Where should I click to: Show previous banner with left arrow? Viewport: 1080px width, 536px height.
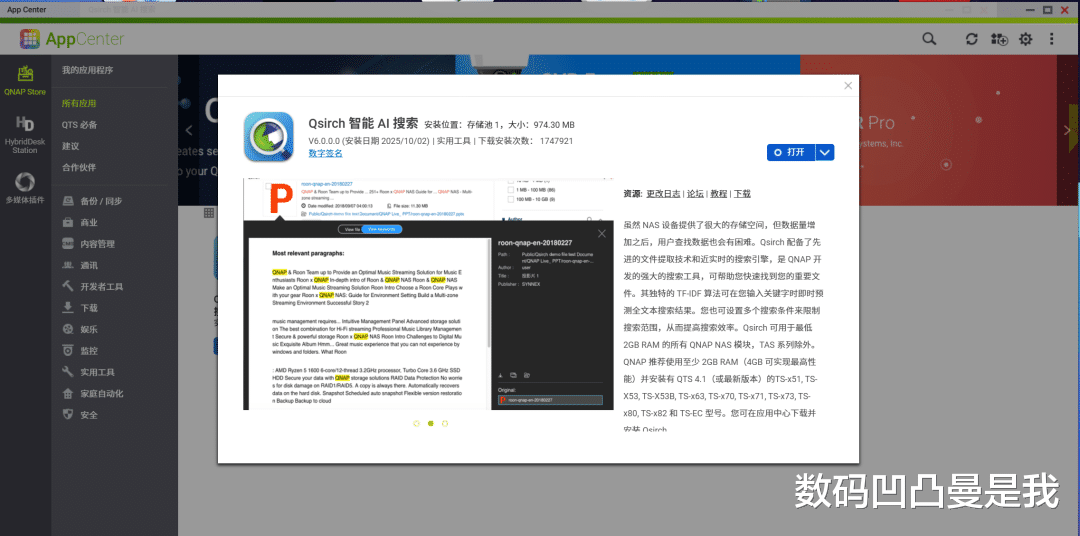coord(189,130)
